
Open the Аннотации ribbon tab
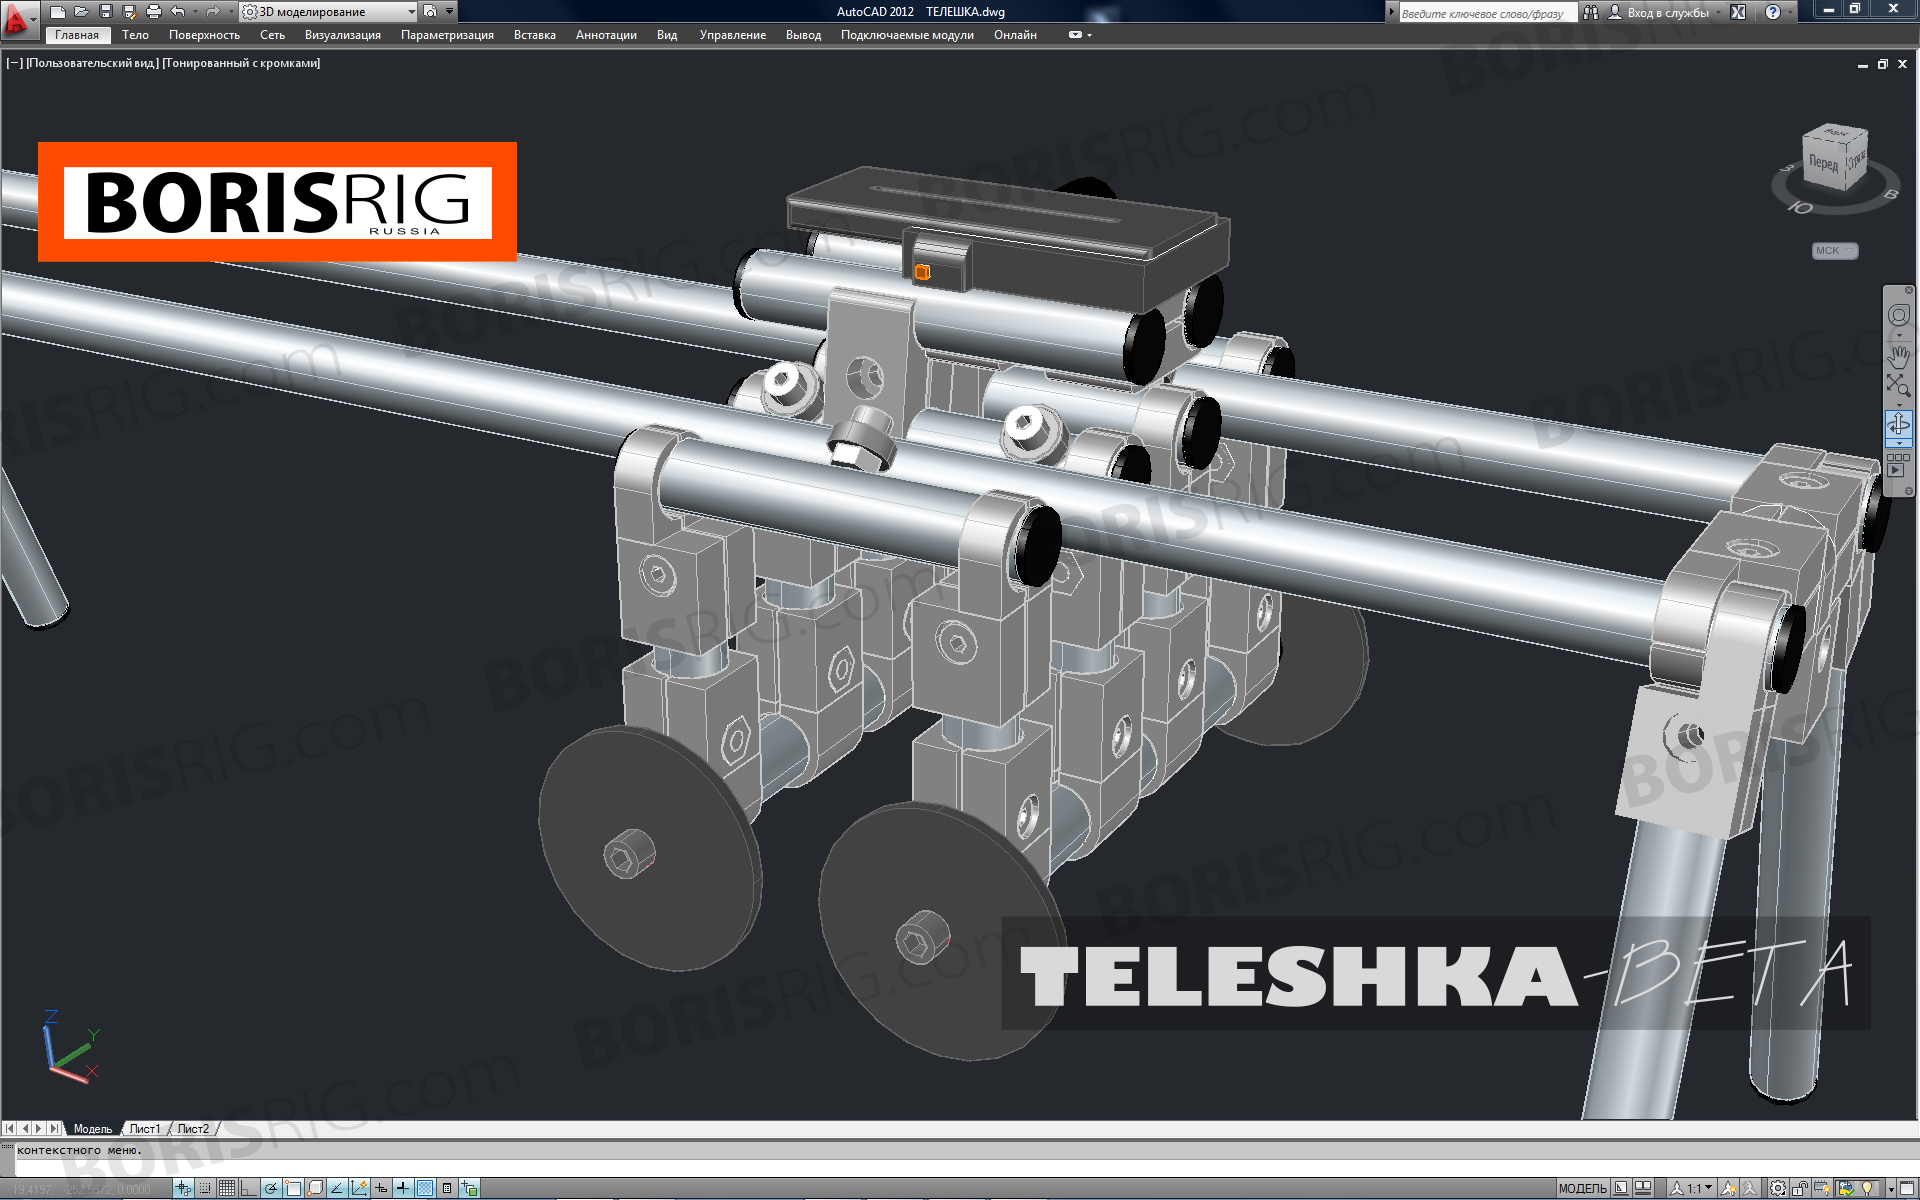(x=606, y=35)
